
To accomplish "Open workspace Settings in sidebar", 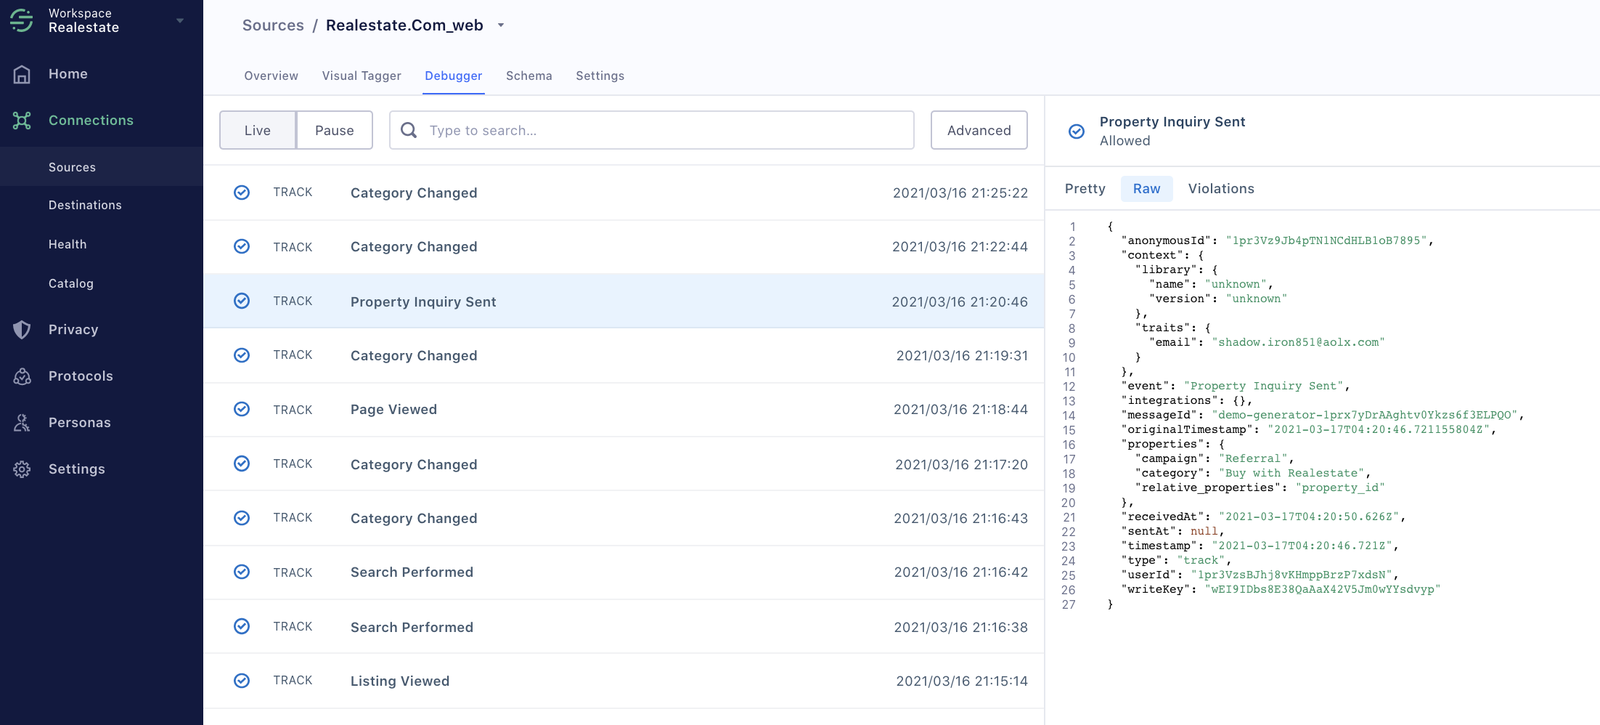I will [x=77, y=469].
